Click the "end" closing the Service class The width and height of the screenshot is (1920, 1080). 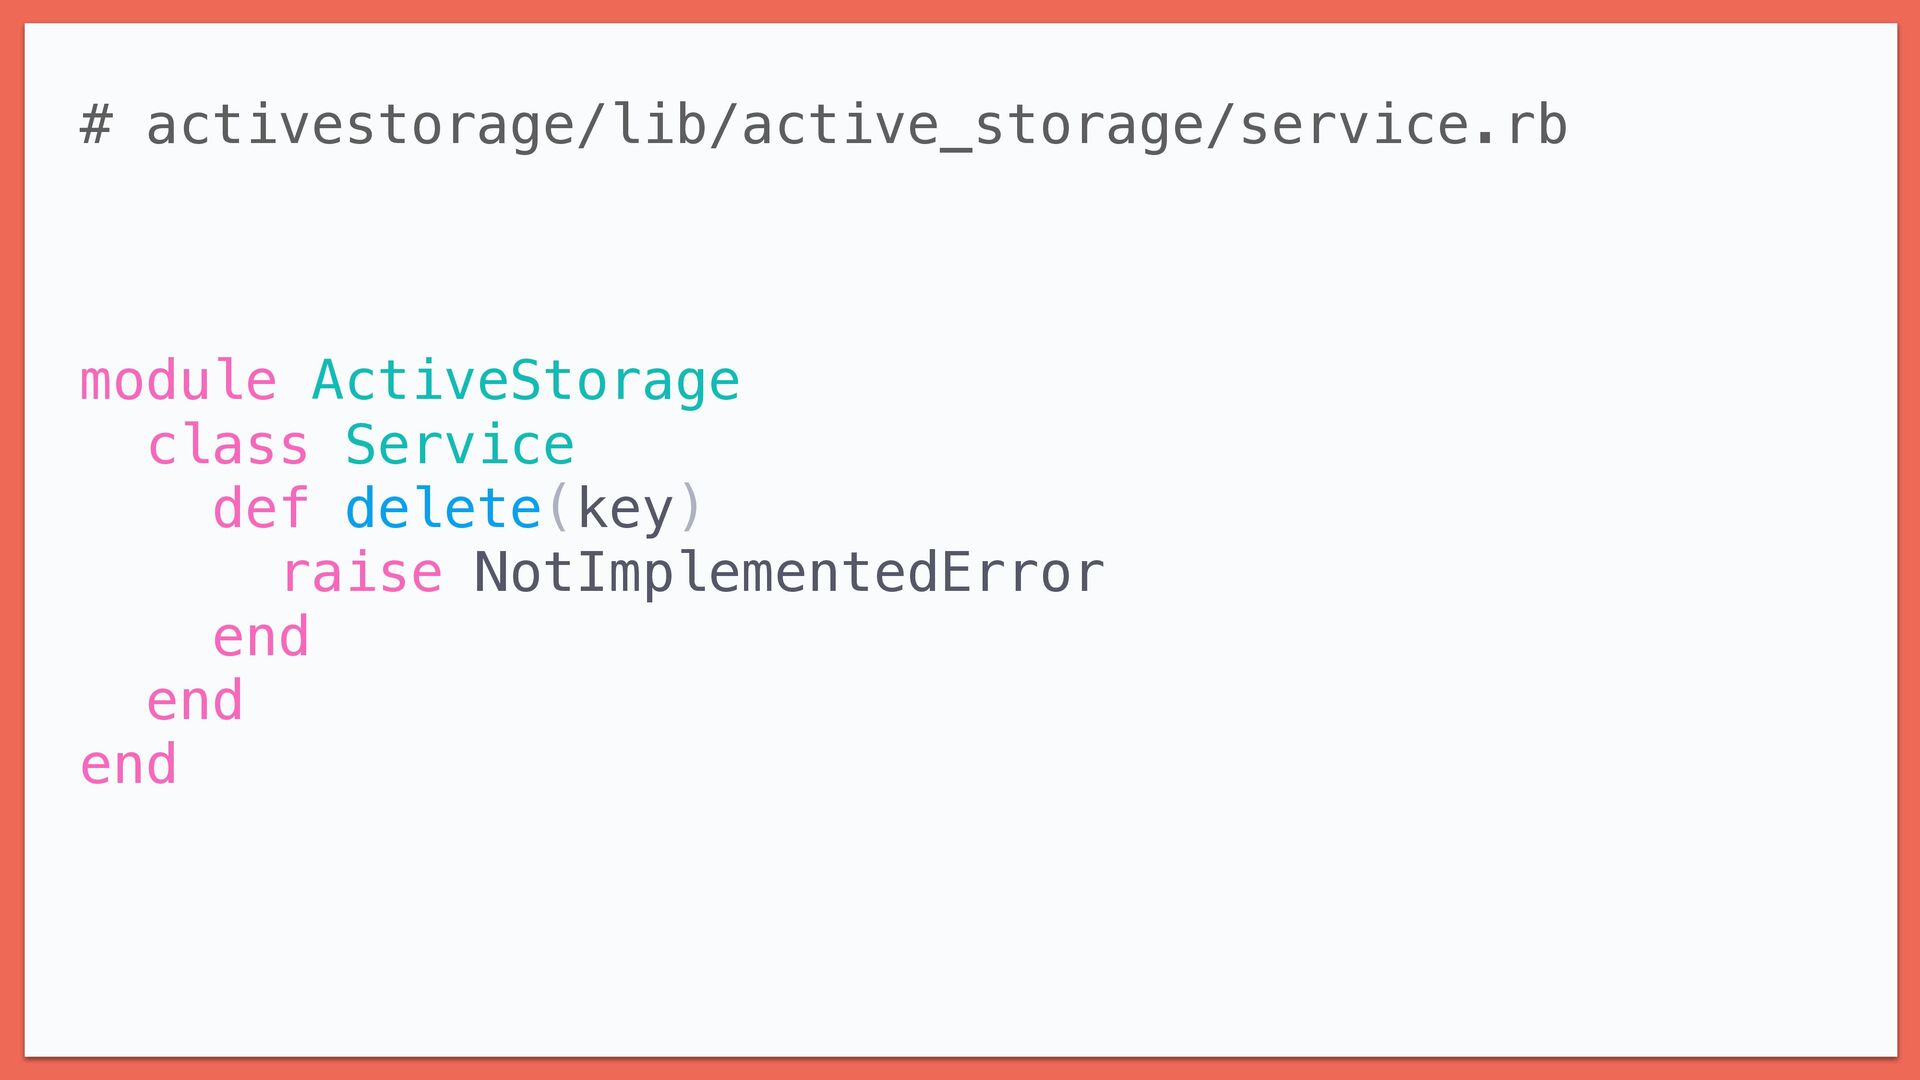click(x=195, y=702)
